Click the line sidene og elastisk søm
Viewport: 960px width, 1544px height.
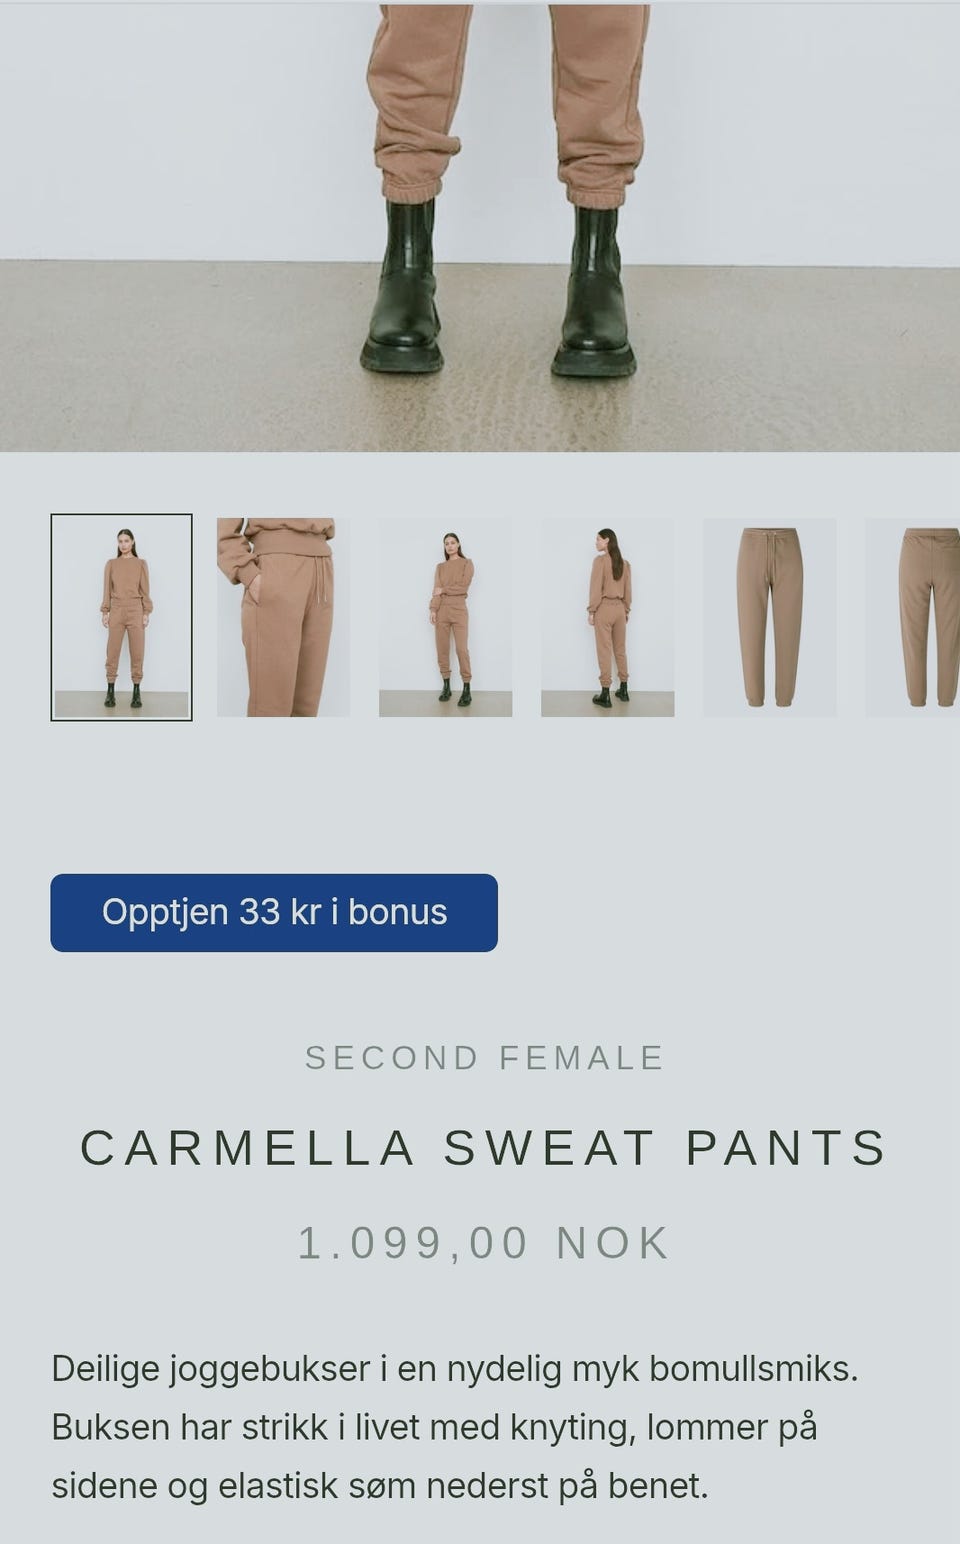coord(380,1486)
